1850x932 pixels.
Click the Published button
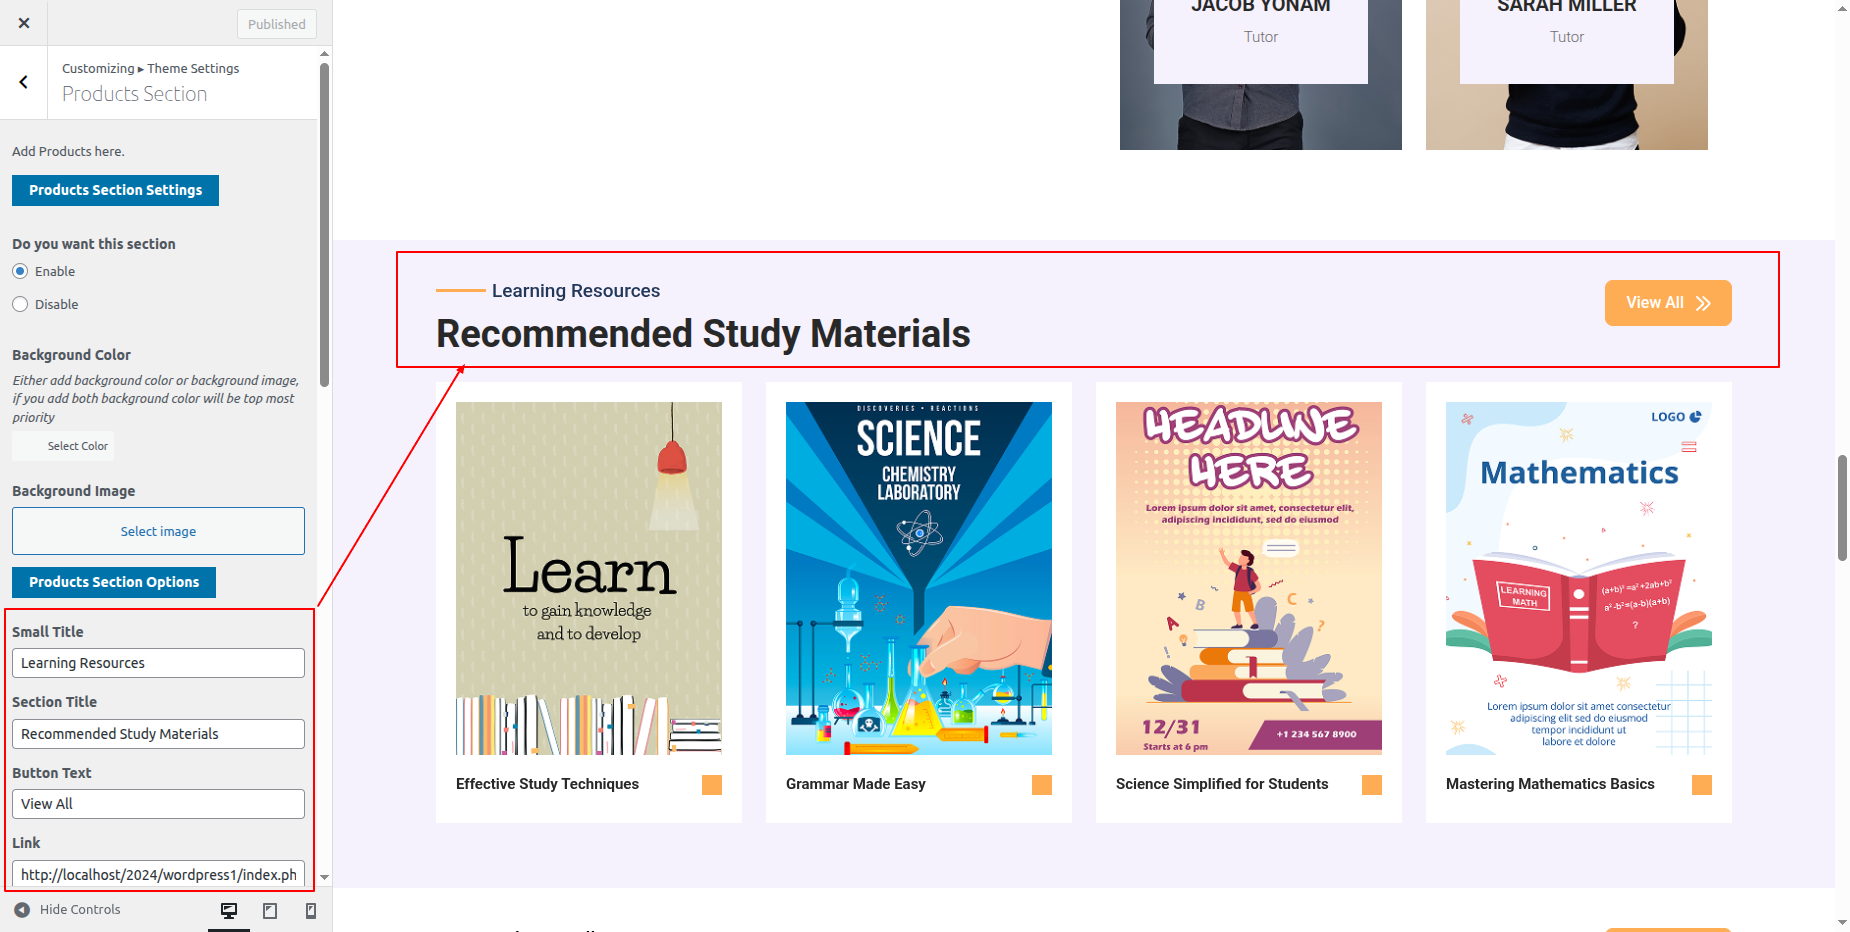(x=277, y=24)
